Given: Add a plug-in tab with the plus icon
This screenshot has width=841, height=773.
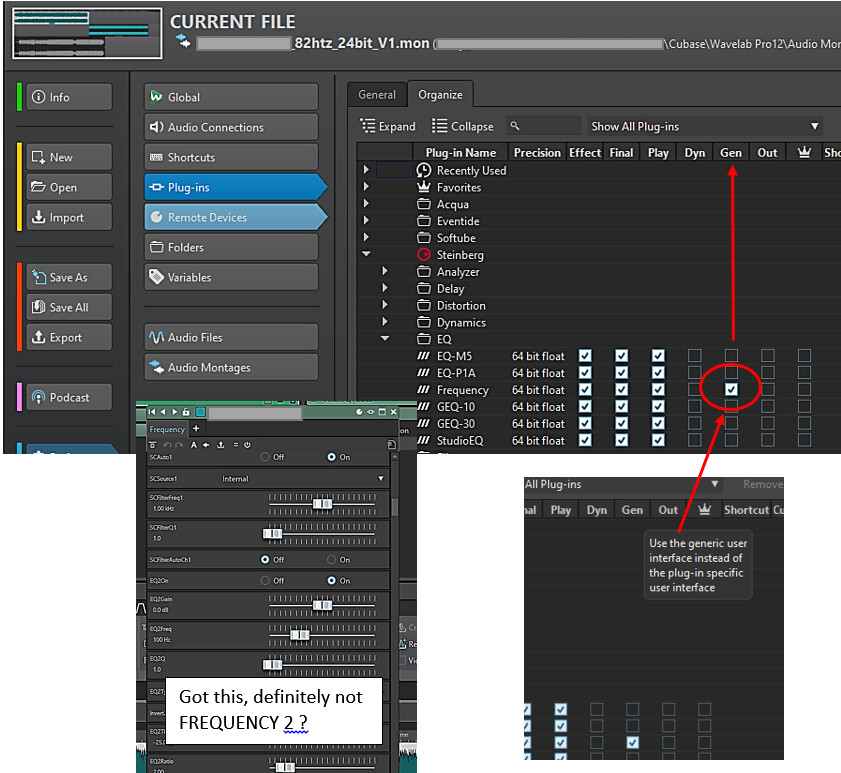Looking at the screenshot, I should pos(196,428).
